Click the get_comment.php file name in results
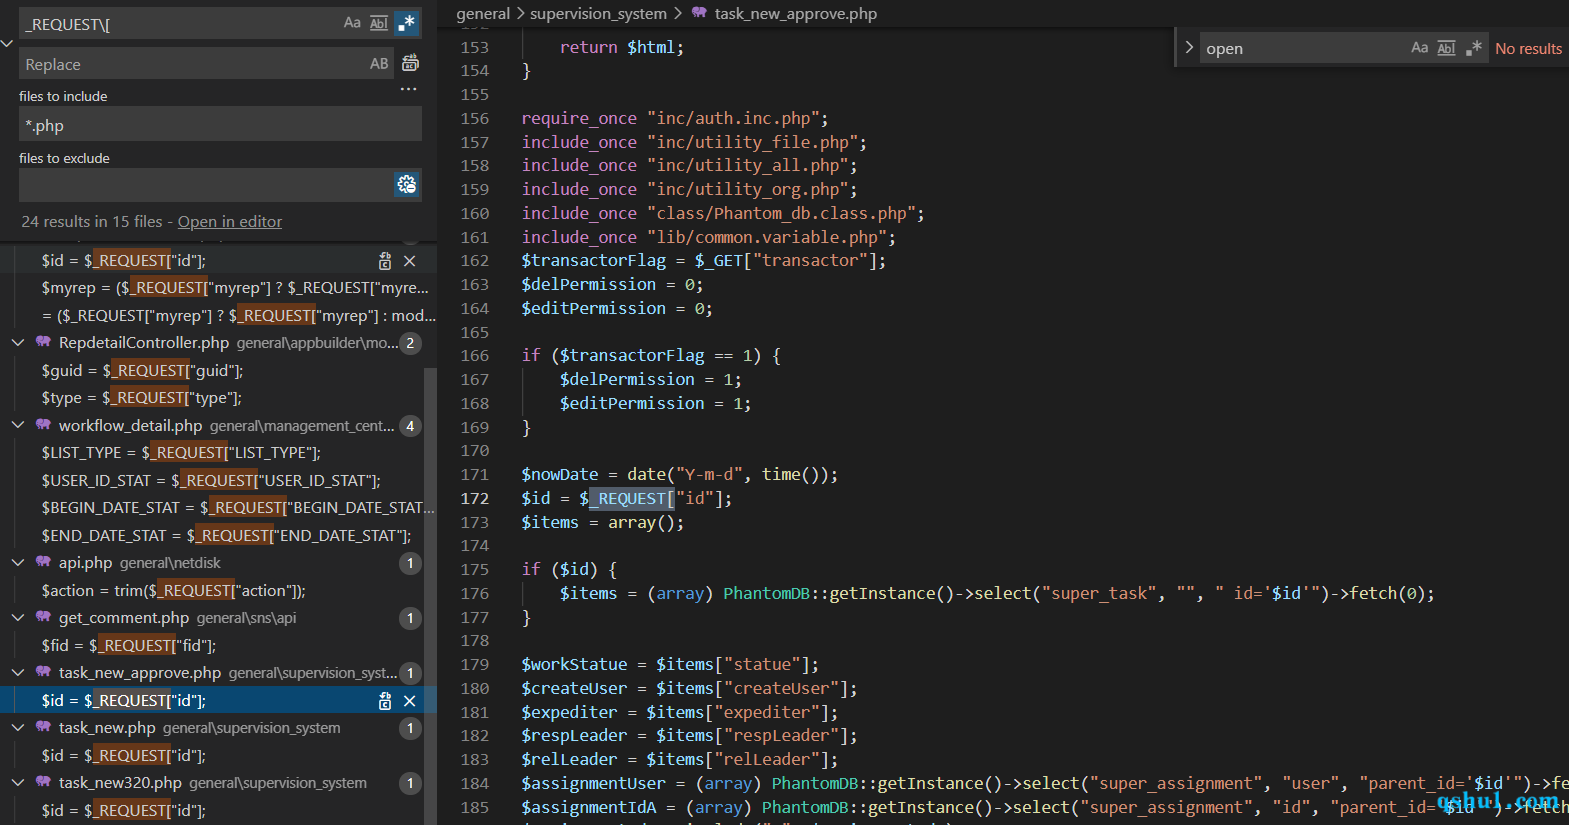The height and width of the screenshot is (825, 1569). 124,618
